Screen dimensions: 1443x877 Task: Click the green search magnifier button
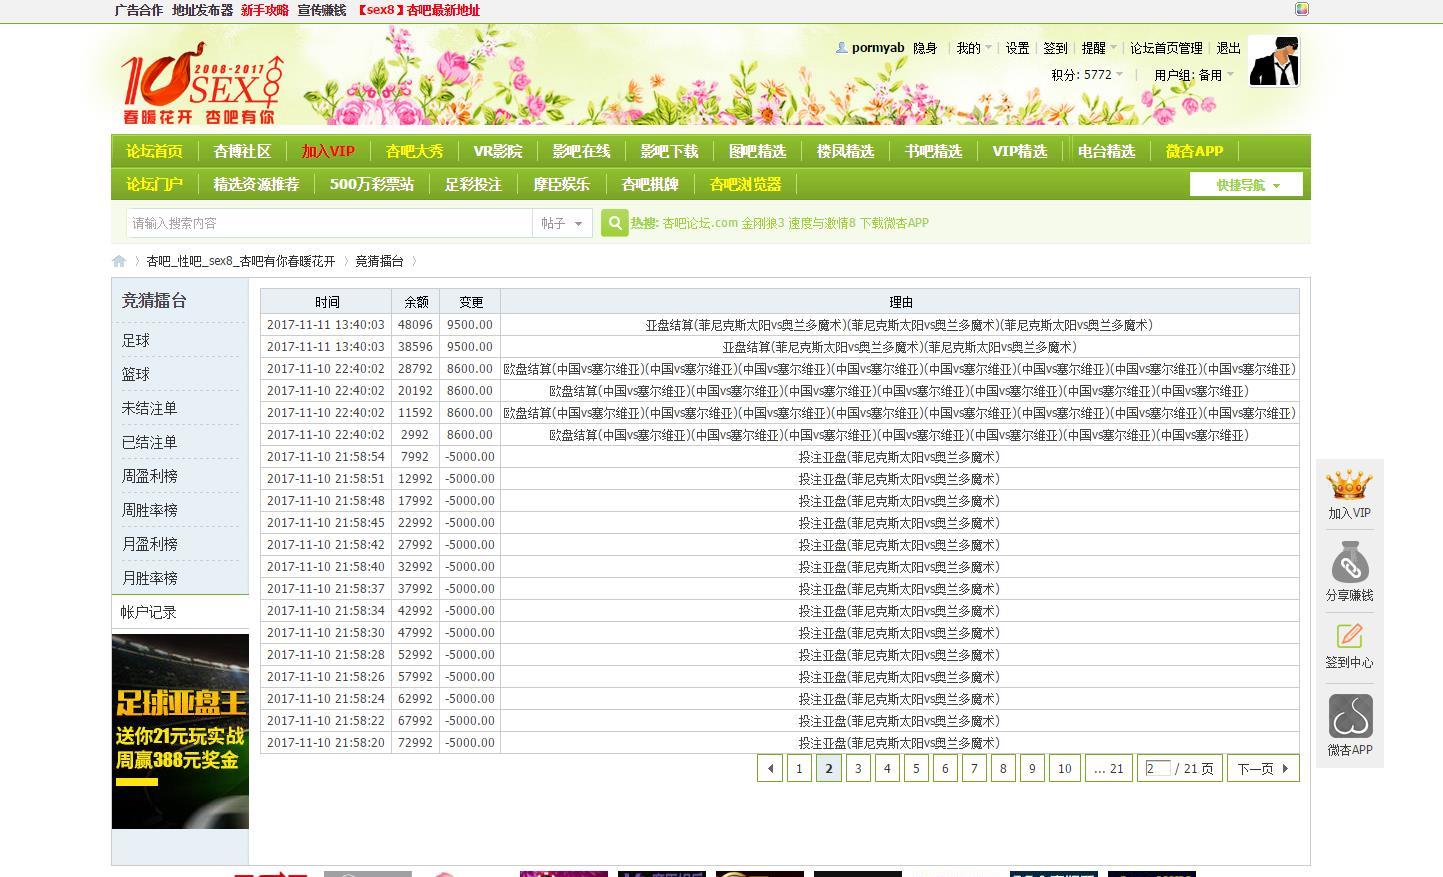(x=614, y=223)
